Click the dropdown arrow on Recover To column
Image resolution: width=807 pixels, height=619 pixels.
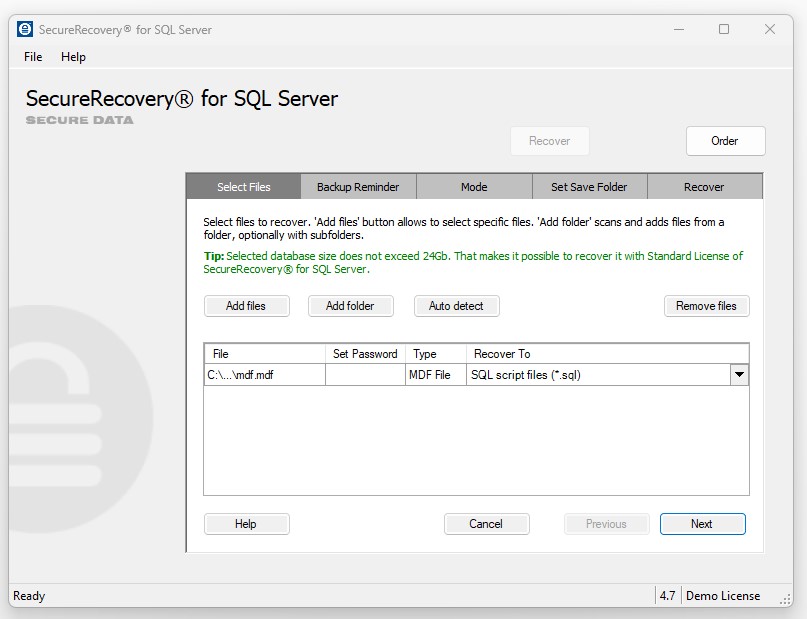click(739, 374)
